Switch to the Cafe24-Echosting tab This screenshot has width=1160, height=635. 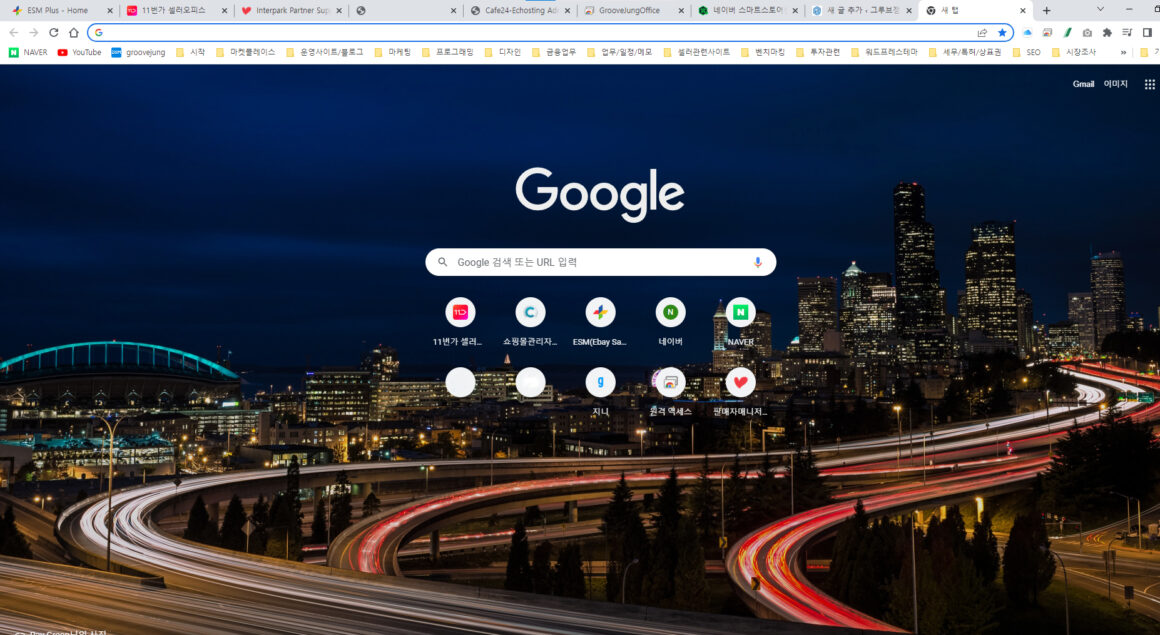pos(515,10)
